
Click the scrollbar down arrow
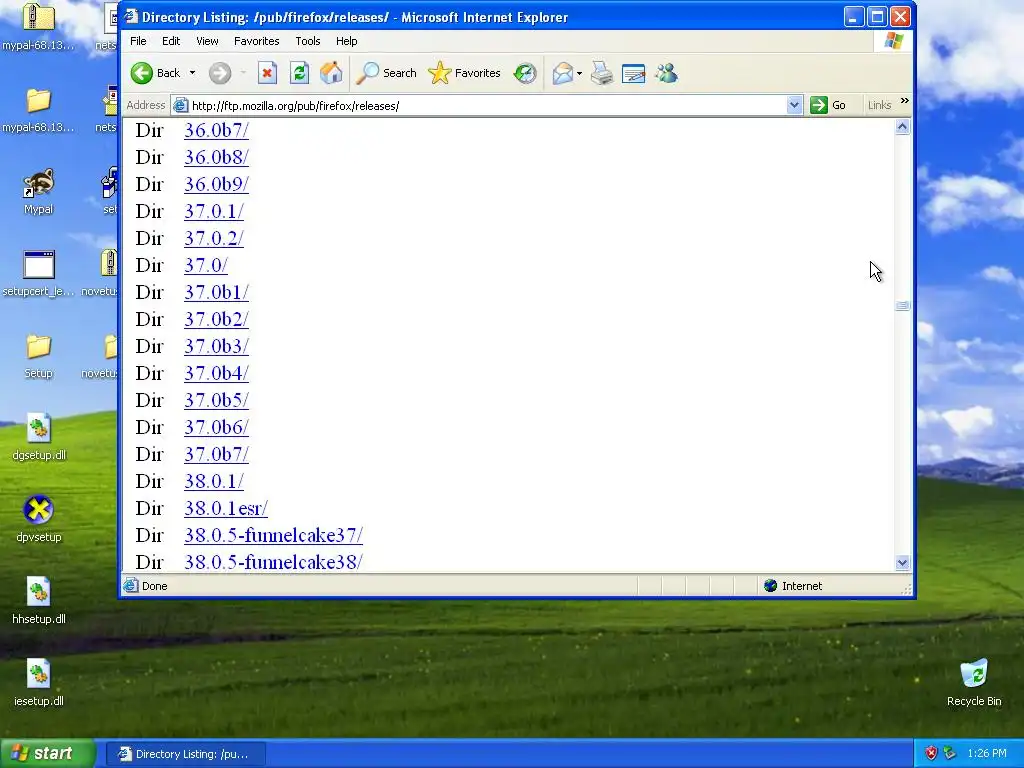pos(902,562)
